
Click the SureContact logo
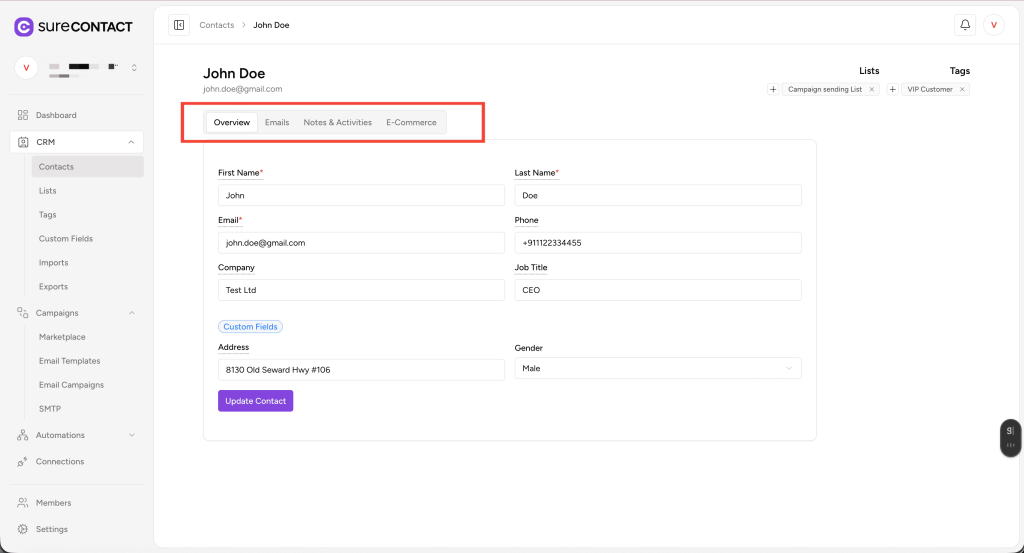click(66, 27)
